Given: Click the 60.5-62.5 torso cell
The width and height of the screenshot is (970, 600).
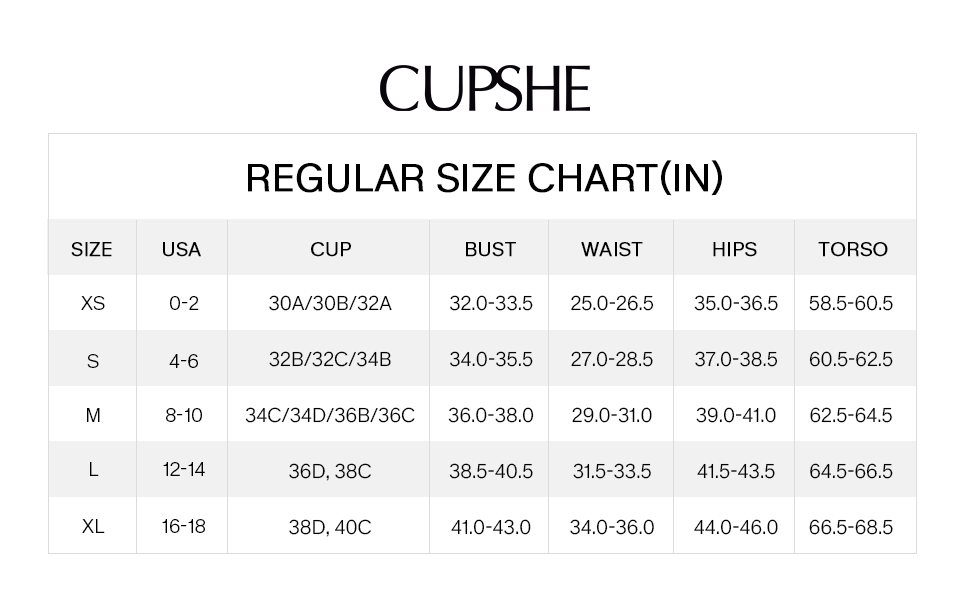Looking at the screenshot, I should pyautogui.click(x=851, y=359).
